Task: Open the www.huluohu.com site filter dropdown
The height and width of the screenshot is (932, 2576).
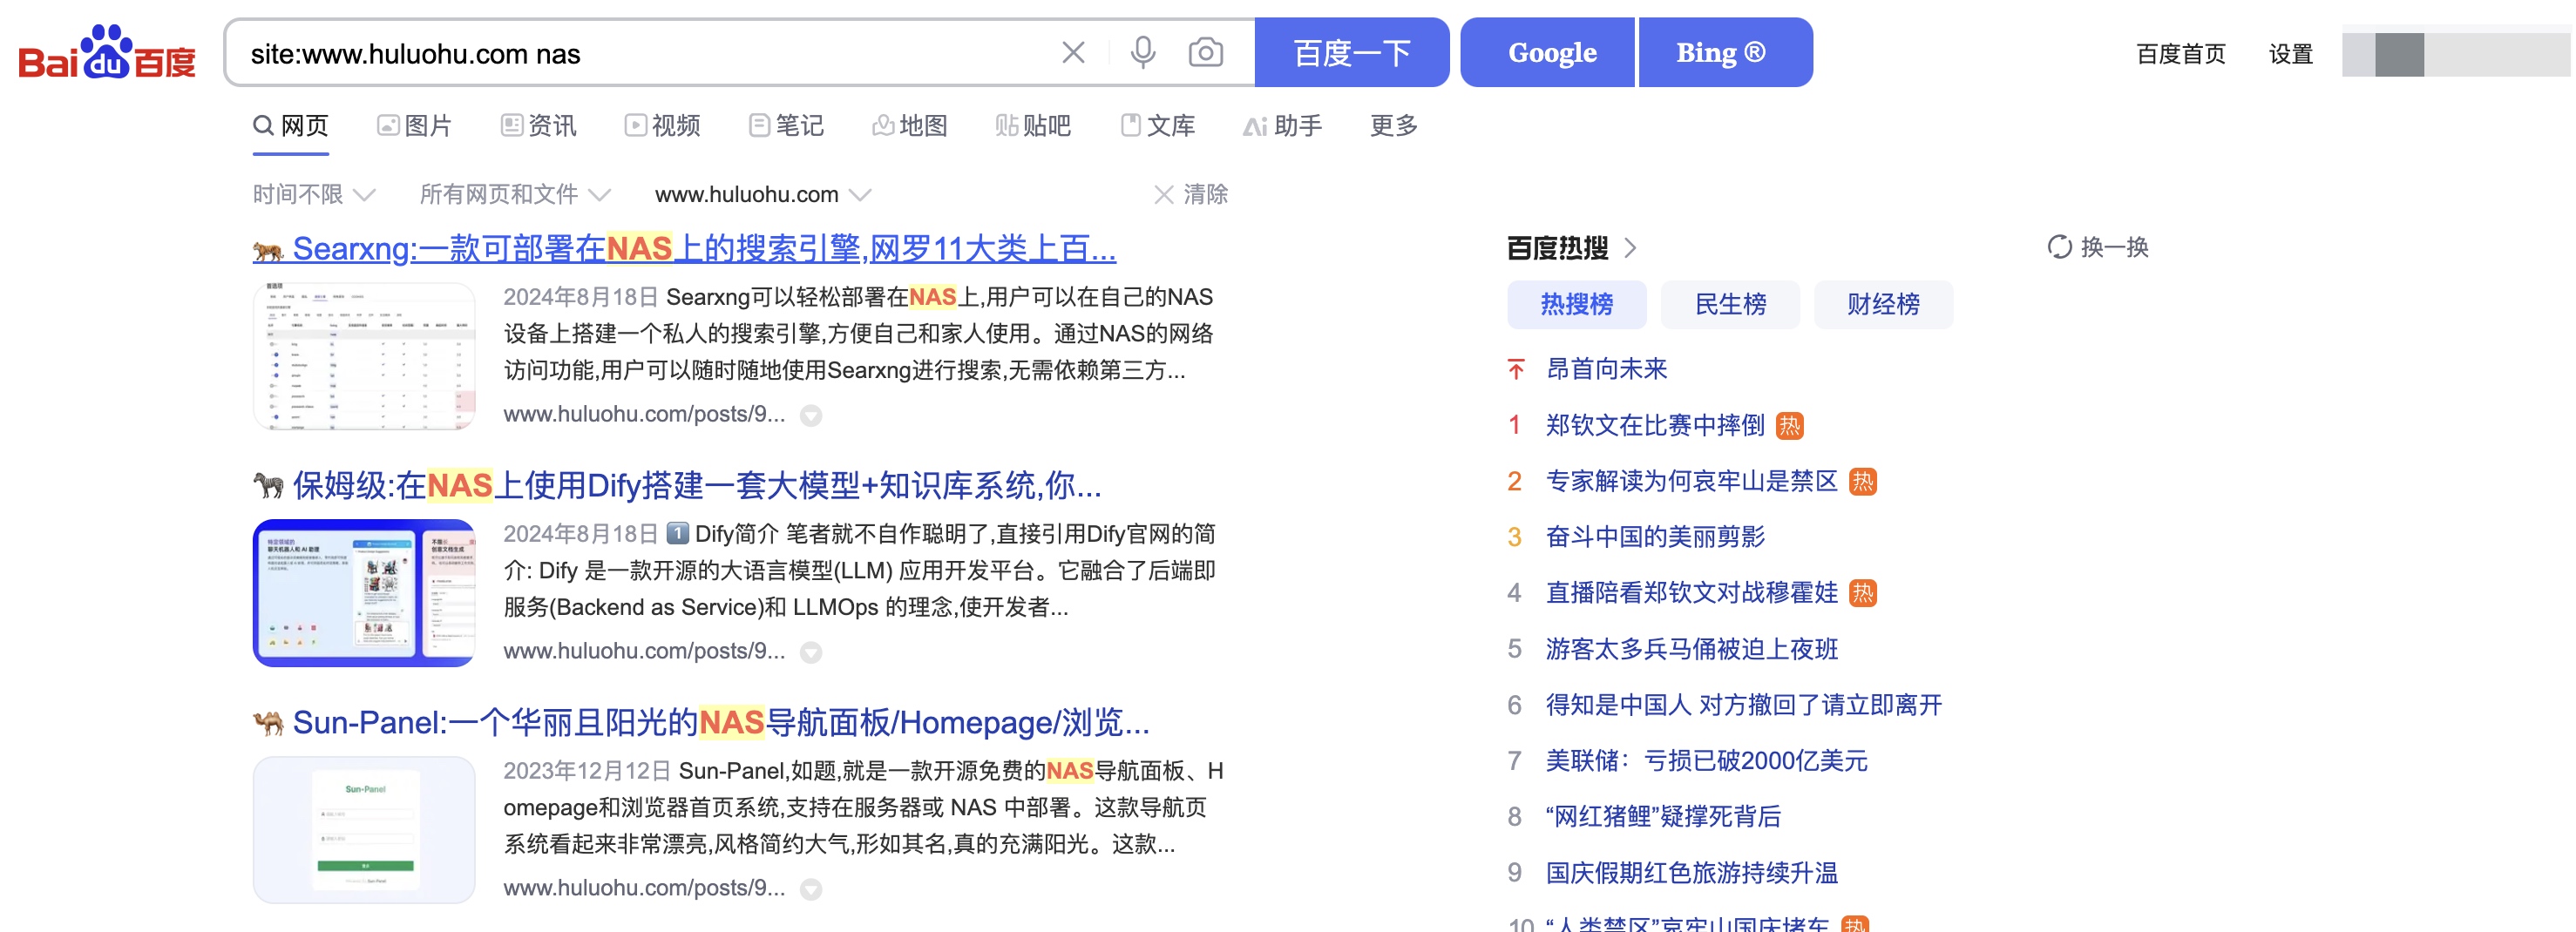Action: coord(763,194)
